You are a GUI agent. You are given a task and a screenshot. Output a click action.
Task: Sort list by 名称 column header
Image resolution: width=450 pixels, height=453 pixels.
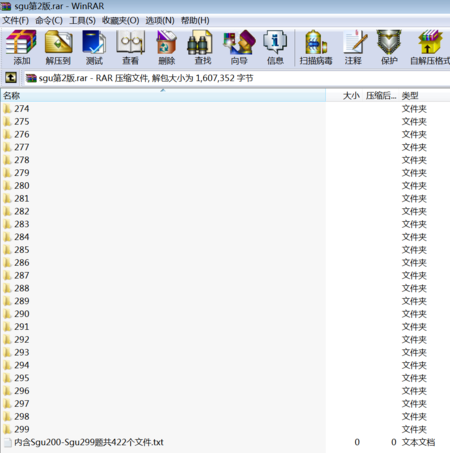click(163, 96)
